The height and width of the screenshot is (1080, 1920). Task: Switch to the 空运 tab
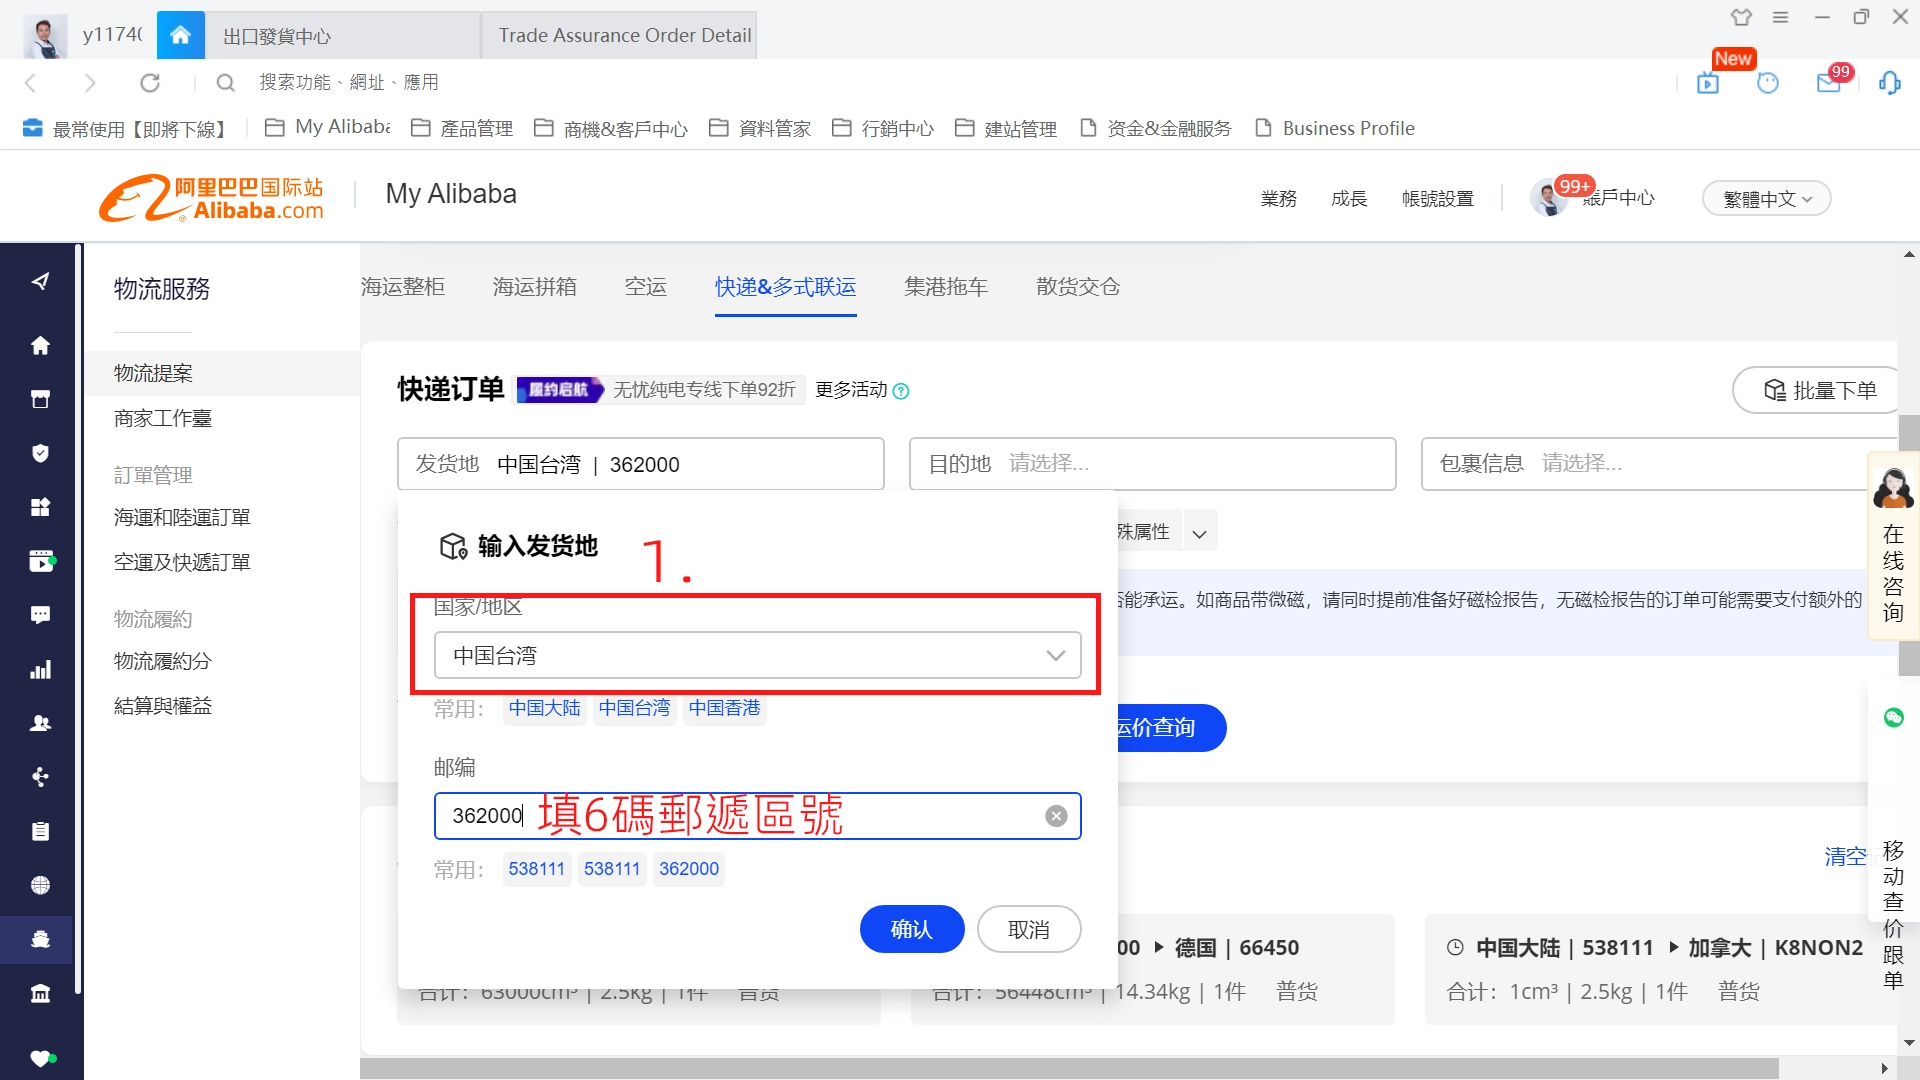(x=645, y=287)
